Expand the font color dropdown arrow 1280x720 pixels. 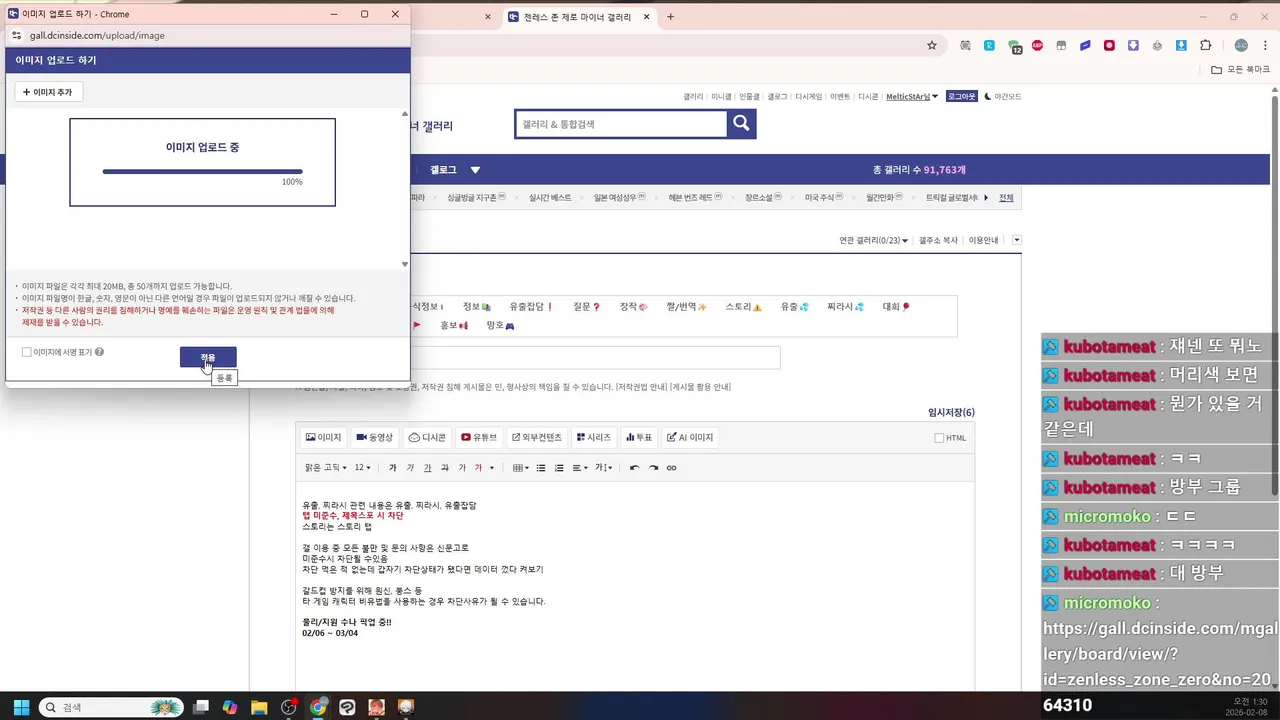492,468
